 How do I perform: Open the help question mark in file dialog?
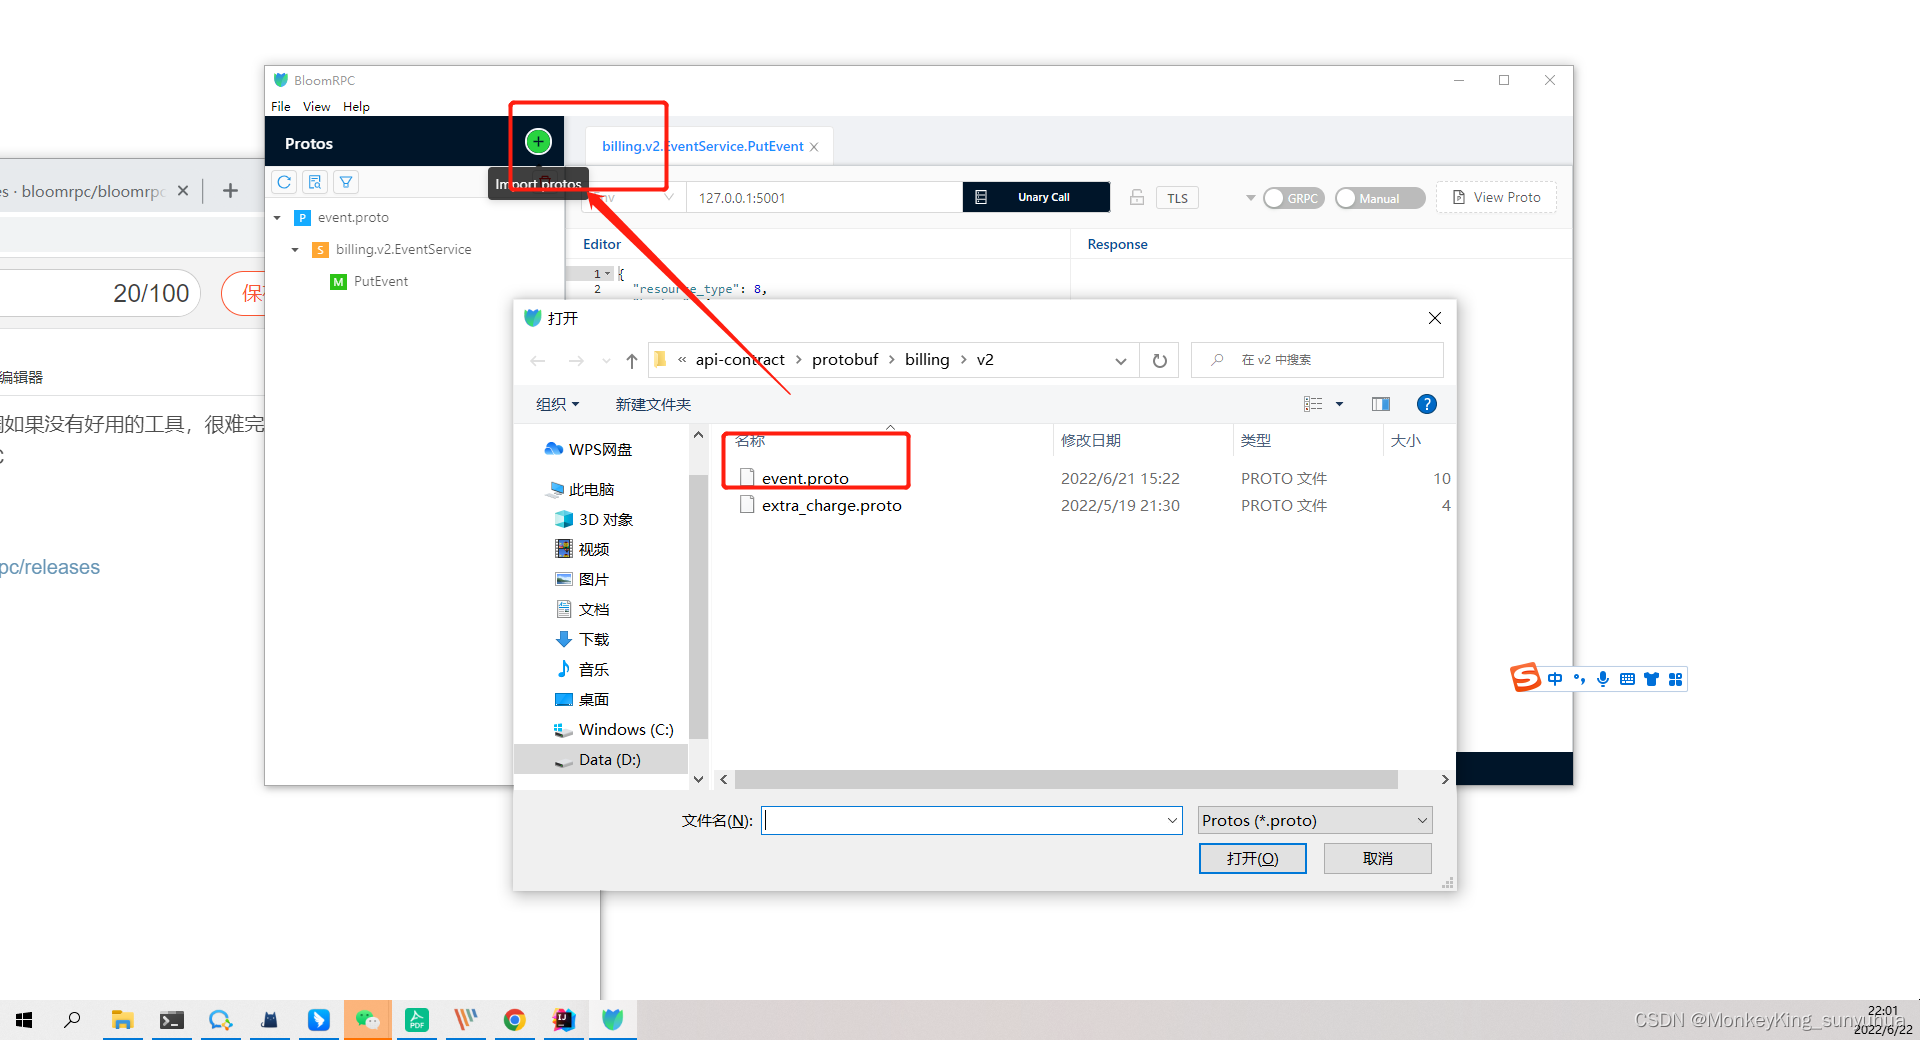click(x=1426, y=404)
